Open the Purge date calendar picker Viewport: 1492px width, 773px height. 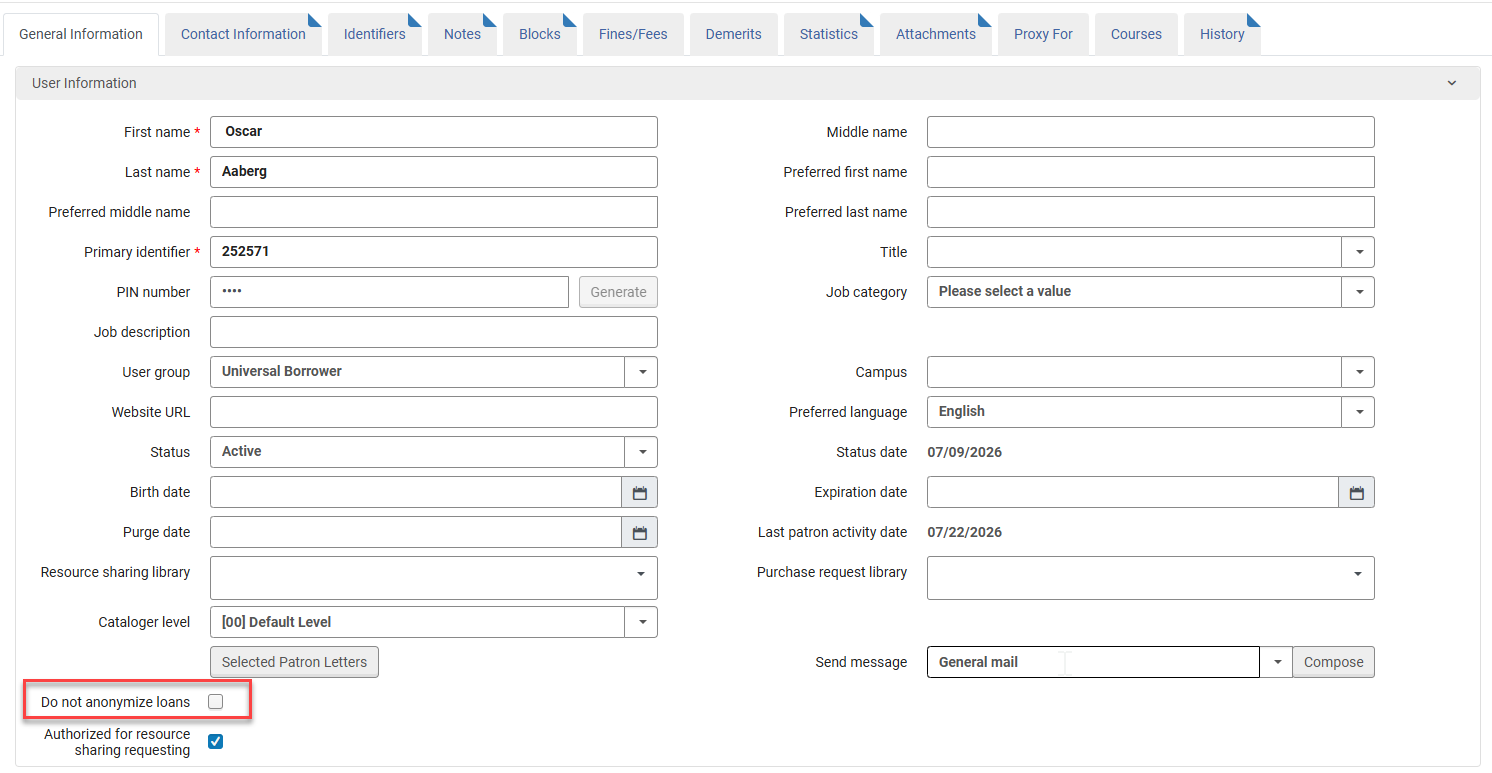point(640,532)
